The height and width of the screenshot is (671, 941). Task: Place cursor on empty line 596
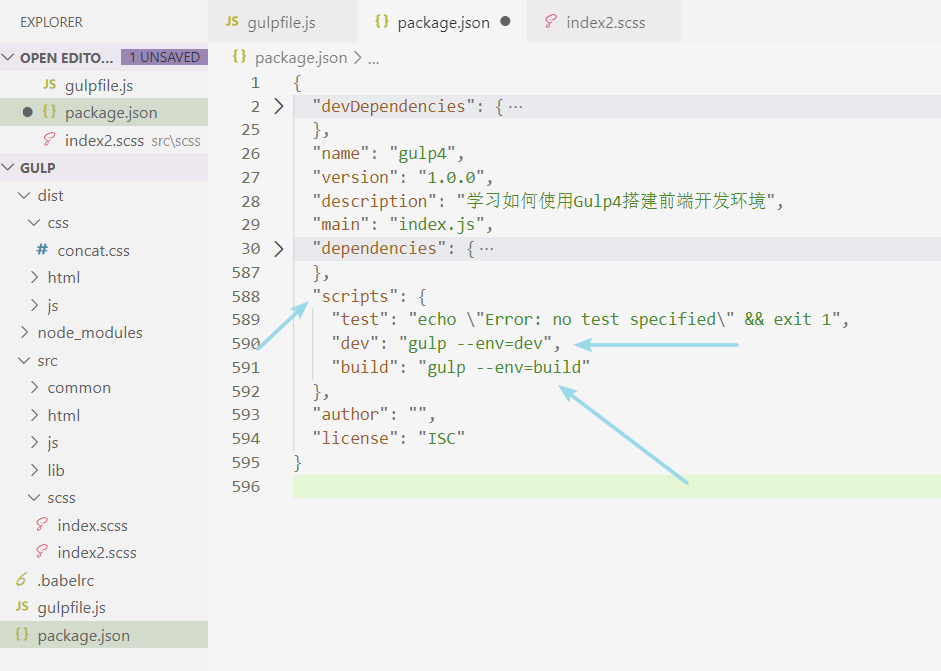click(600, 486)
